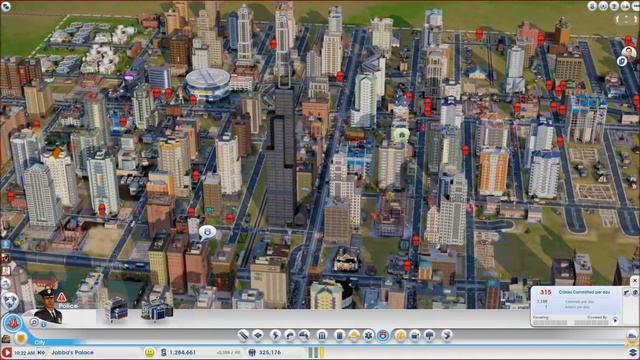This screenshot has height=360, width=640.
Task: Open the region view globe button
Action: point(10,302)
